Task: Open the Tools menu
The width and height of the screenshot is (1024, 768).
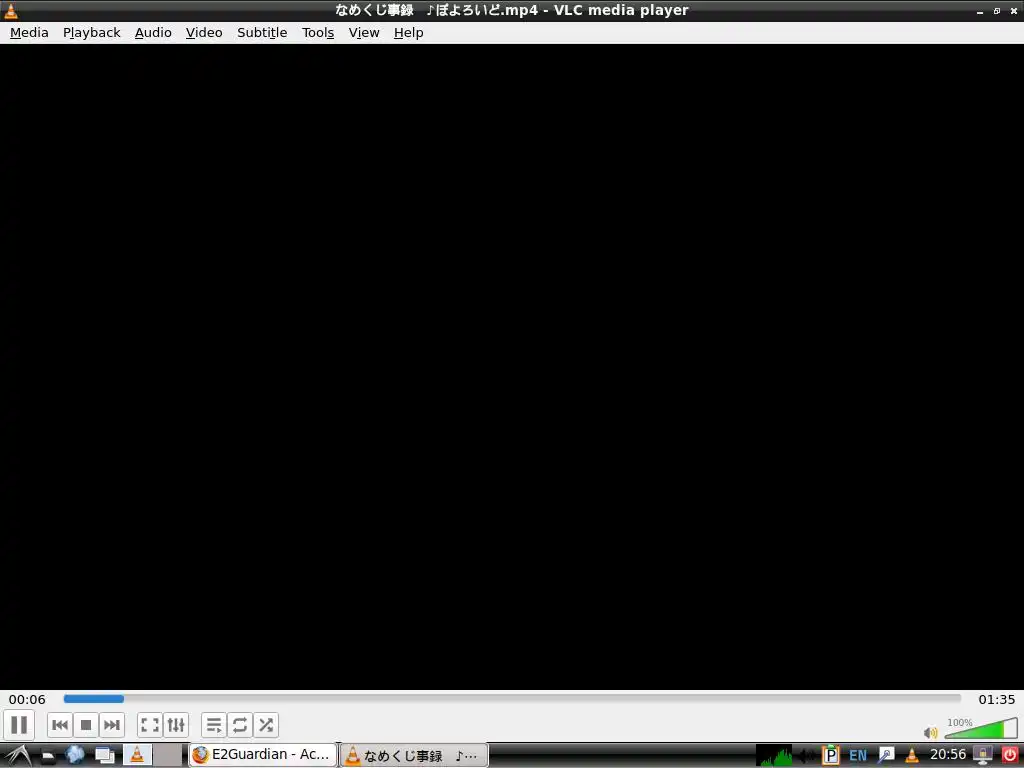Action: click(x=318, y=33)
